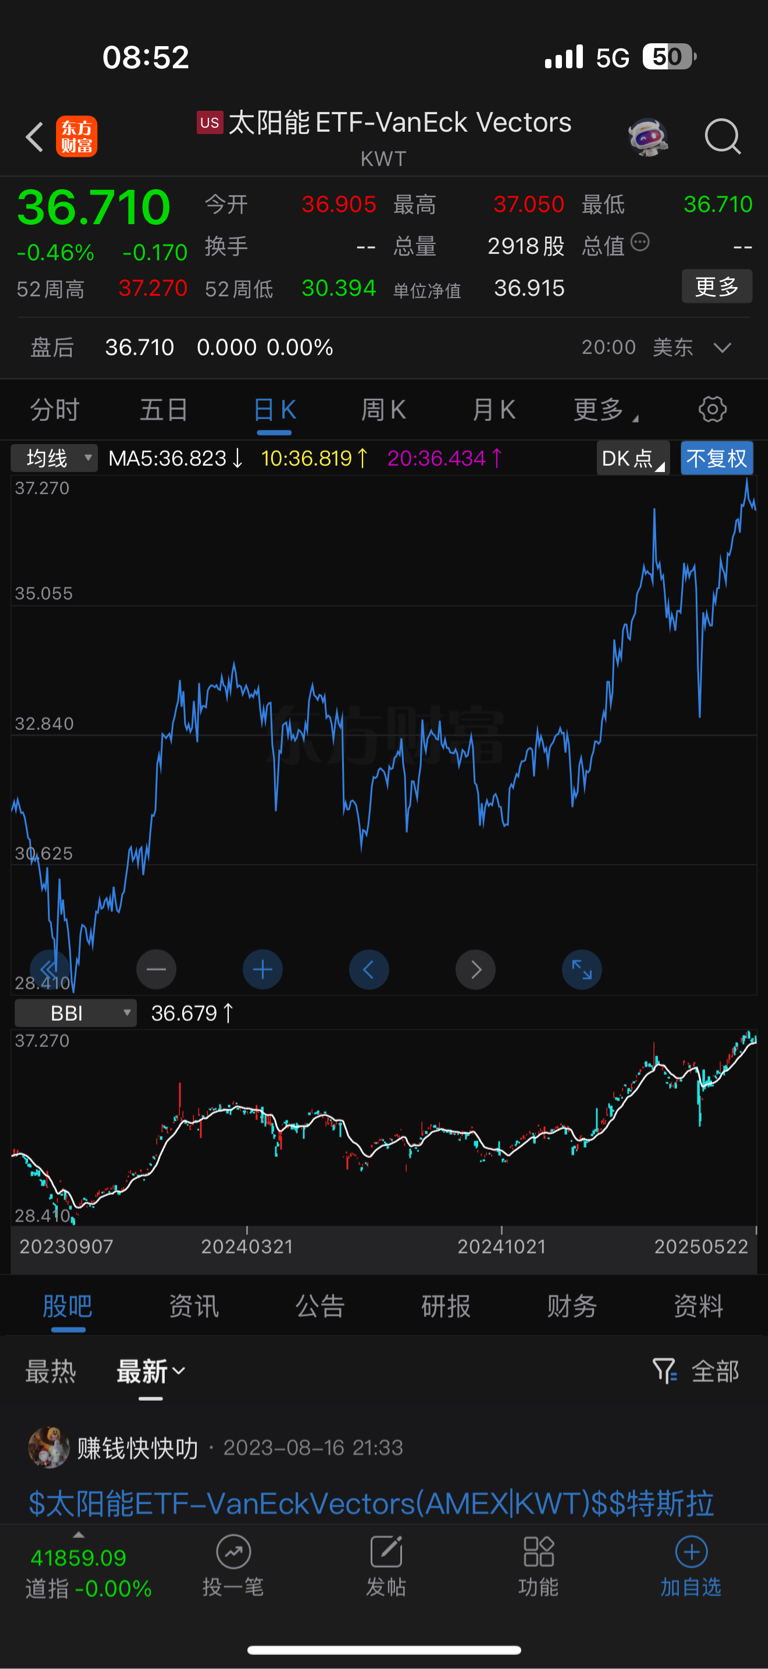Tap MA5:36.823 moving average value
The width and height of the screenshot is (768, 1669).
tap(176, 458)
